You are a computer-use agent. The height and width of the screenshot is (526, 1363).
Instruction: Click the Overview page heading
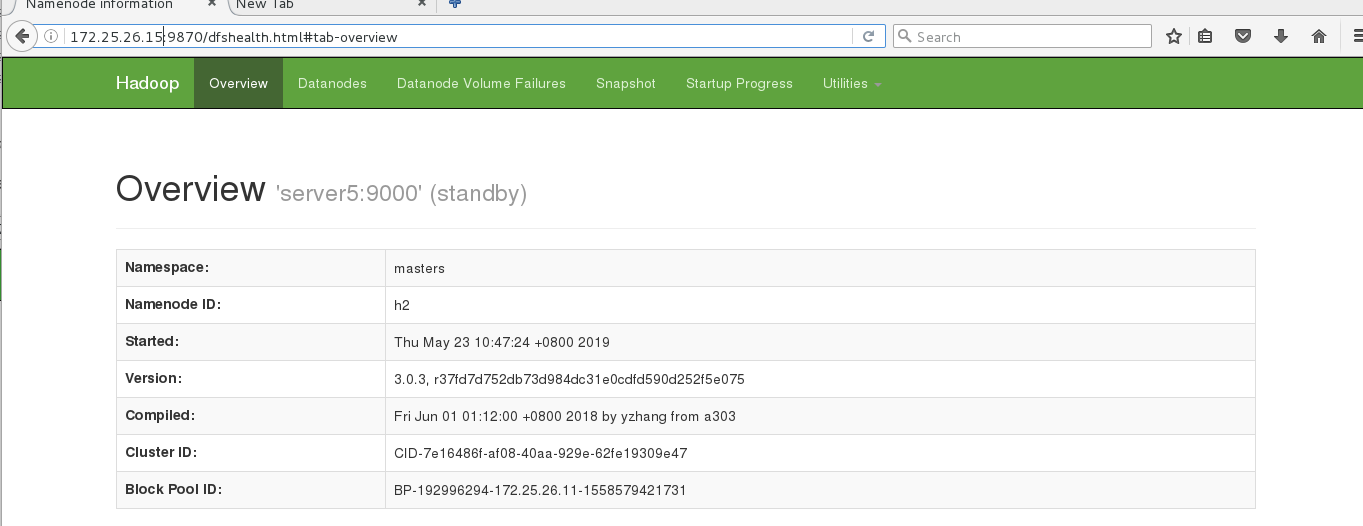(x=191, y=188)
